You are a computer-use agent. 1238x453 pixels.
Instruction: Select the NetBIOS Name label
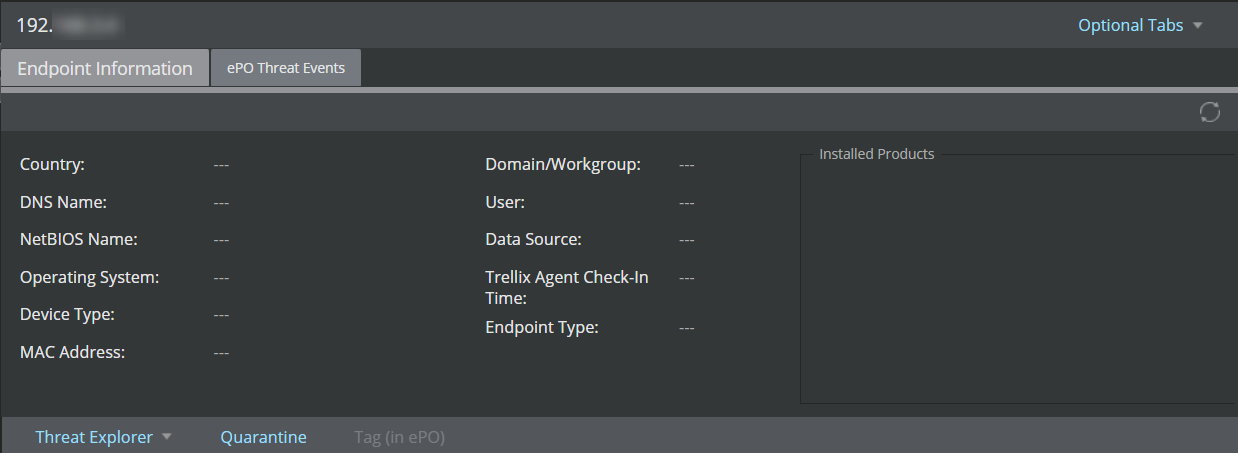coord(79,239)
